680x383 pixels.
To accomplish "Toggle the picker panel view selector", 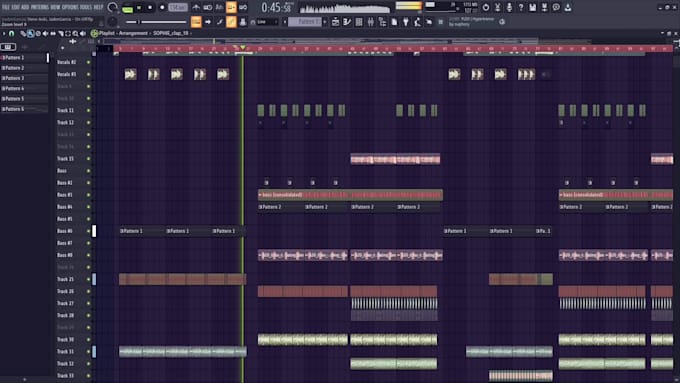I will tap(8, 46).
